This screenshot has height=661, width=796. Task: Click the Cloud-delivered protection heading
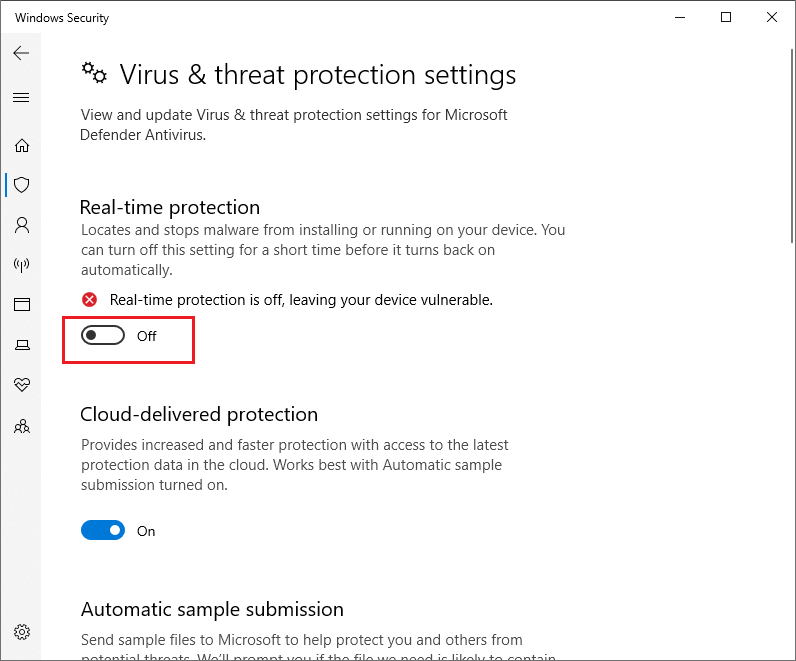click(199, 414)
